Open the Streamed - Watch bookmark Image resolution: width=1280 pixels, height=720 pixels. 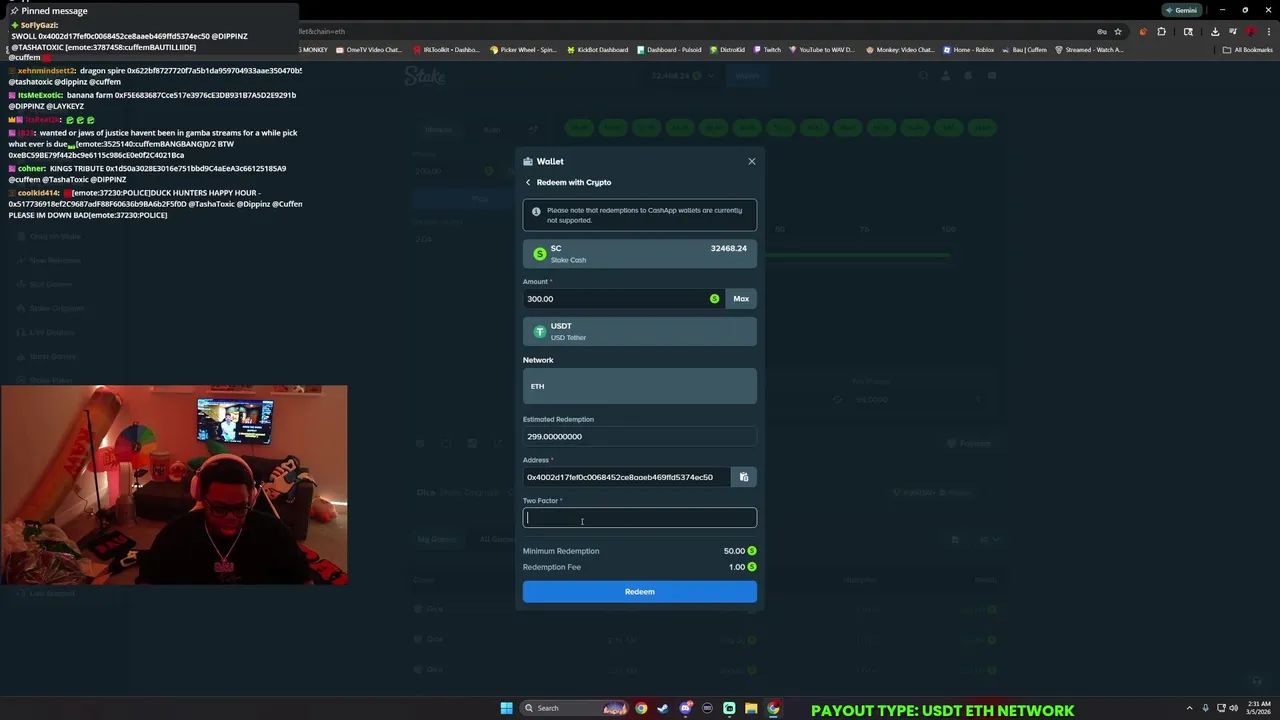(x=1089, y=49)
